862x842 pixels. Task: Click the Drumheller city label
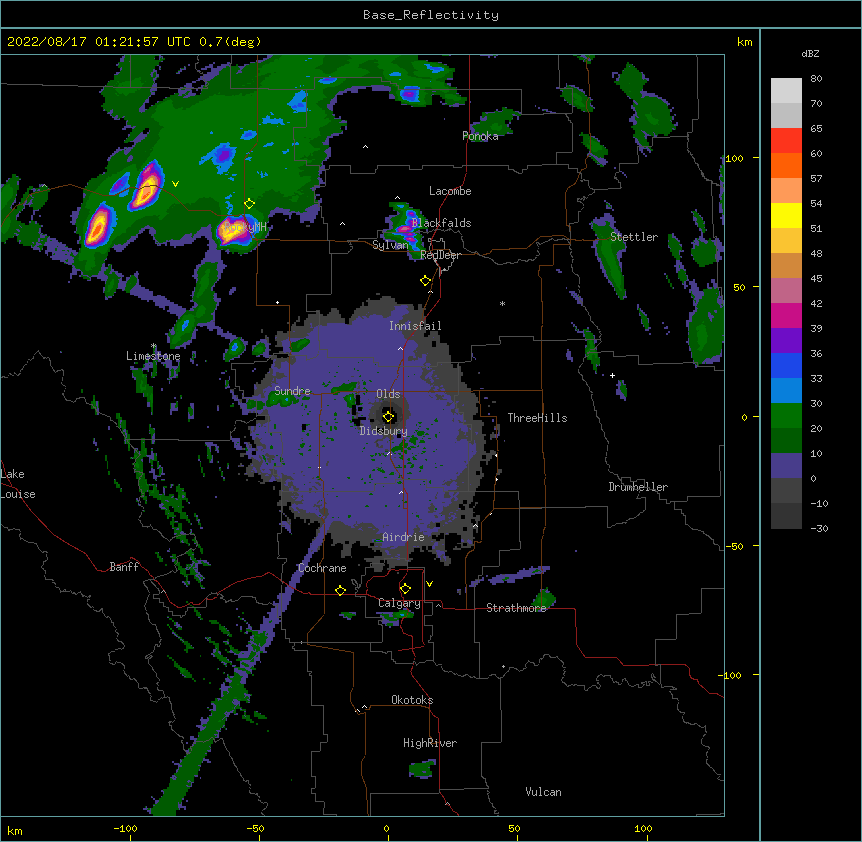tap(638, 487)
